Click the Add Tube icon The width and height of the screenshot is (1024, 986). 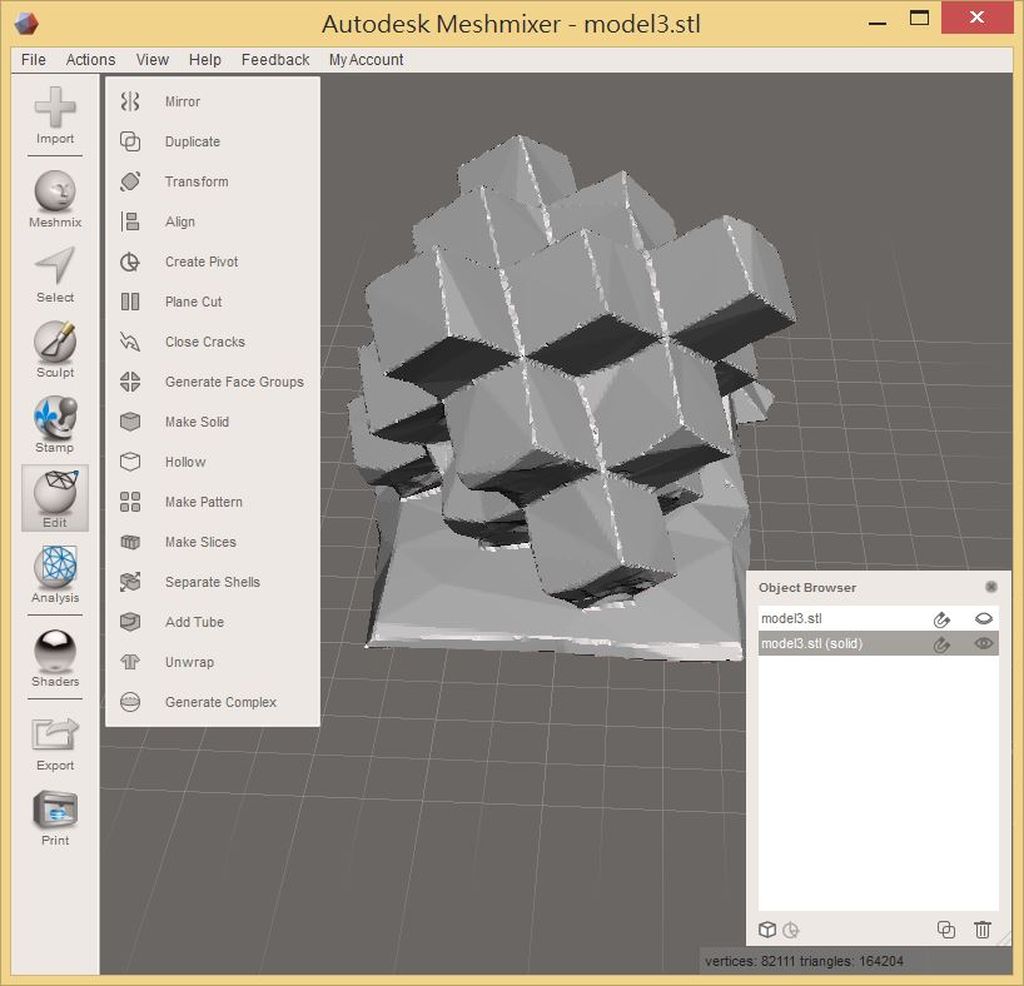point(130,622)
